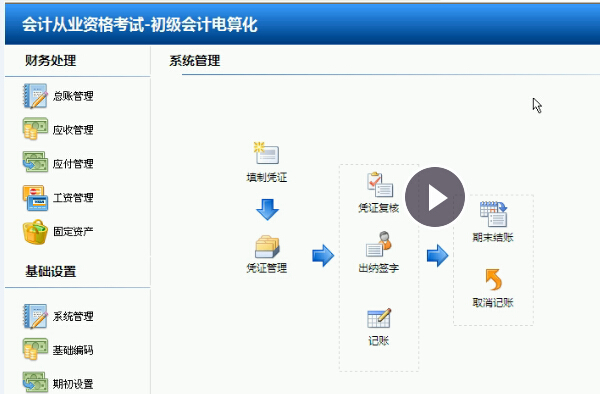
Task: Launch 填制凭证 new voucher icon
Action: [x=266, y=153]
